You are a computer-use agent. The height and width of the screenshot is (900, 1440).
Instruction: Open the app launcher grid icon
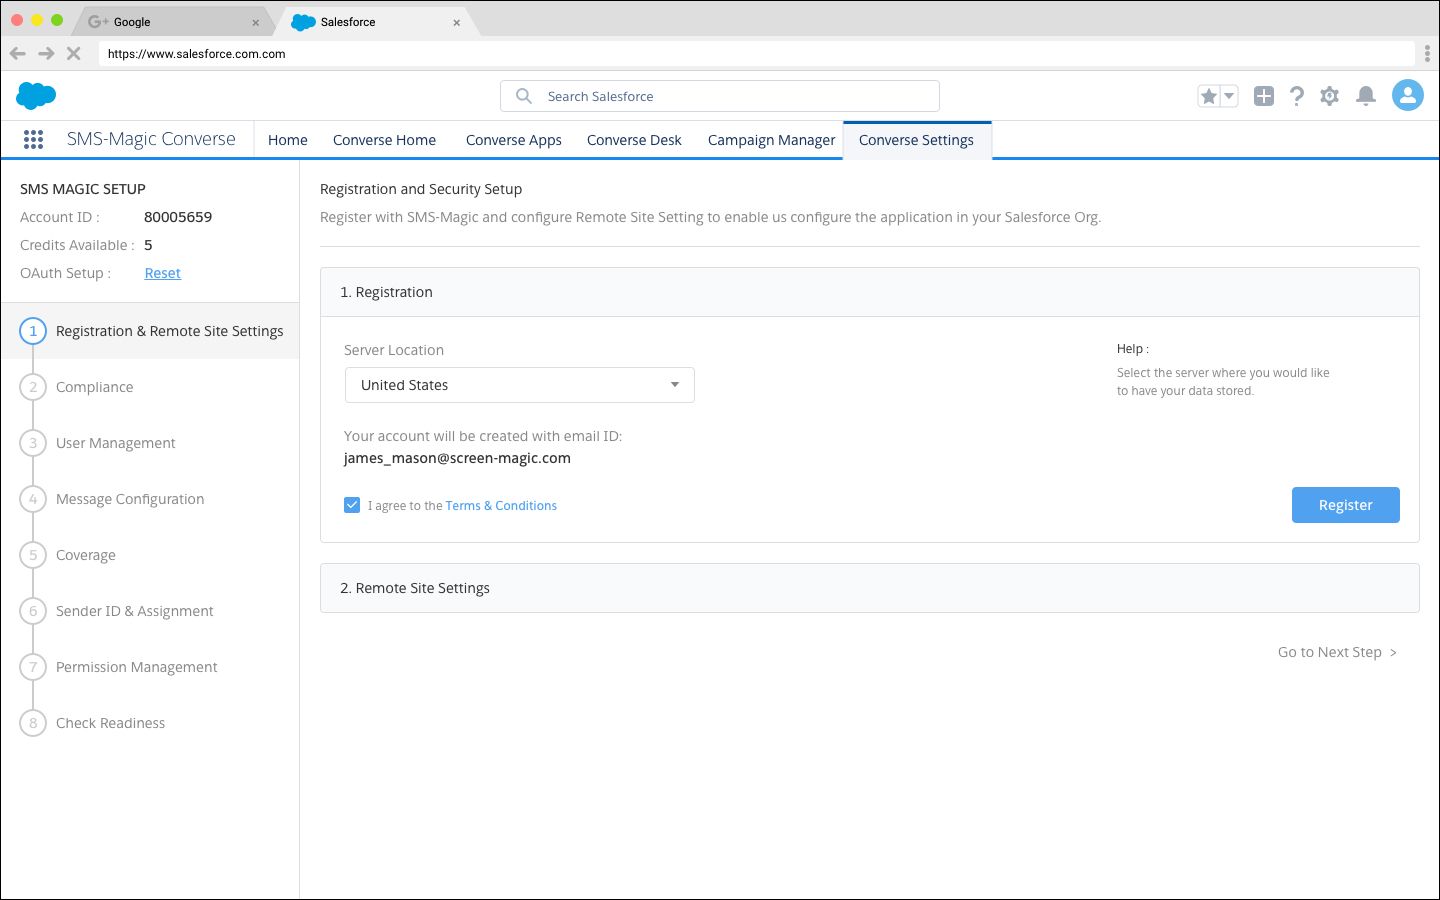point(33,140)
